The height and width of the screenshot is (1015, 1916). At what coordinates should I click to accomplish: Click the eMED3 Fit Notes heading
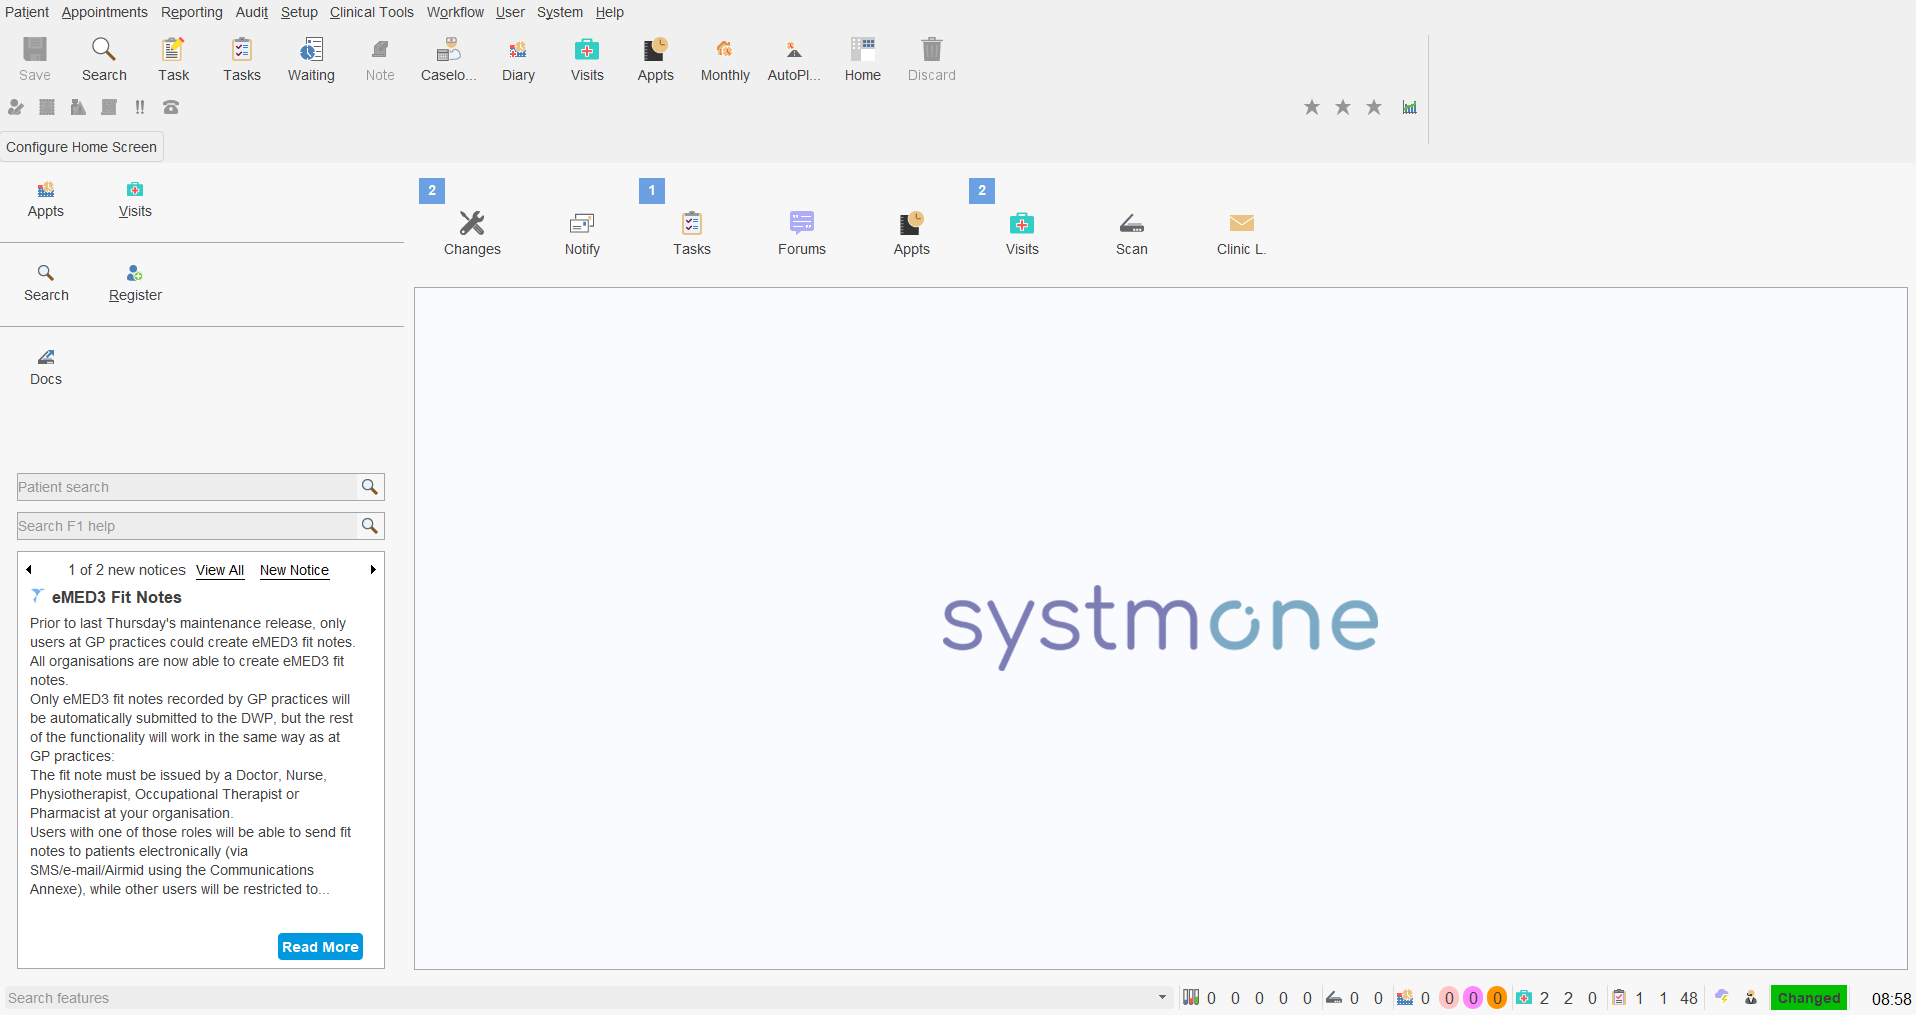(117, 597)
